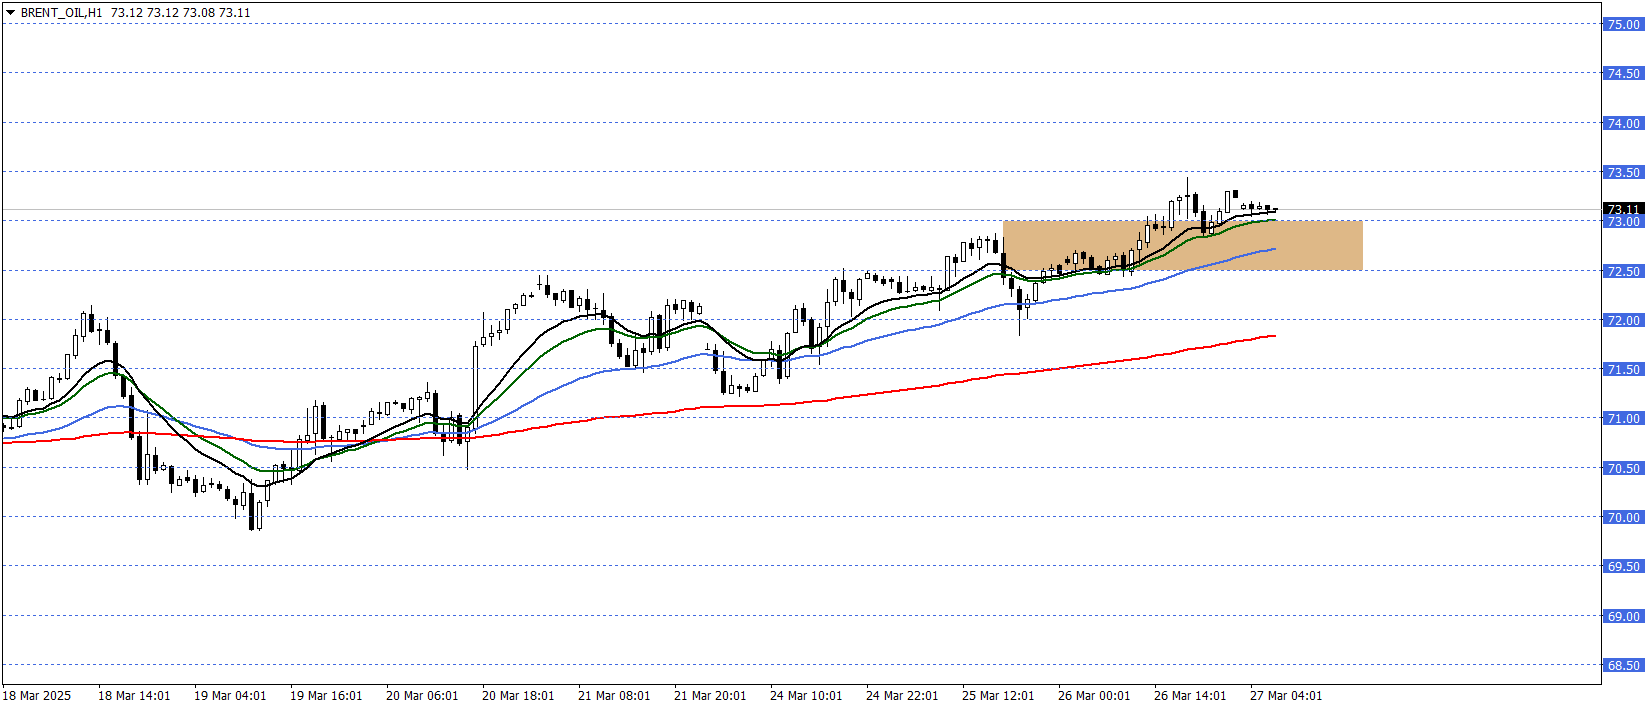The height and width of the screenshot is (708, 1651).
Task: Click the 72.50 price scale label
Action: [1623, 271]
